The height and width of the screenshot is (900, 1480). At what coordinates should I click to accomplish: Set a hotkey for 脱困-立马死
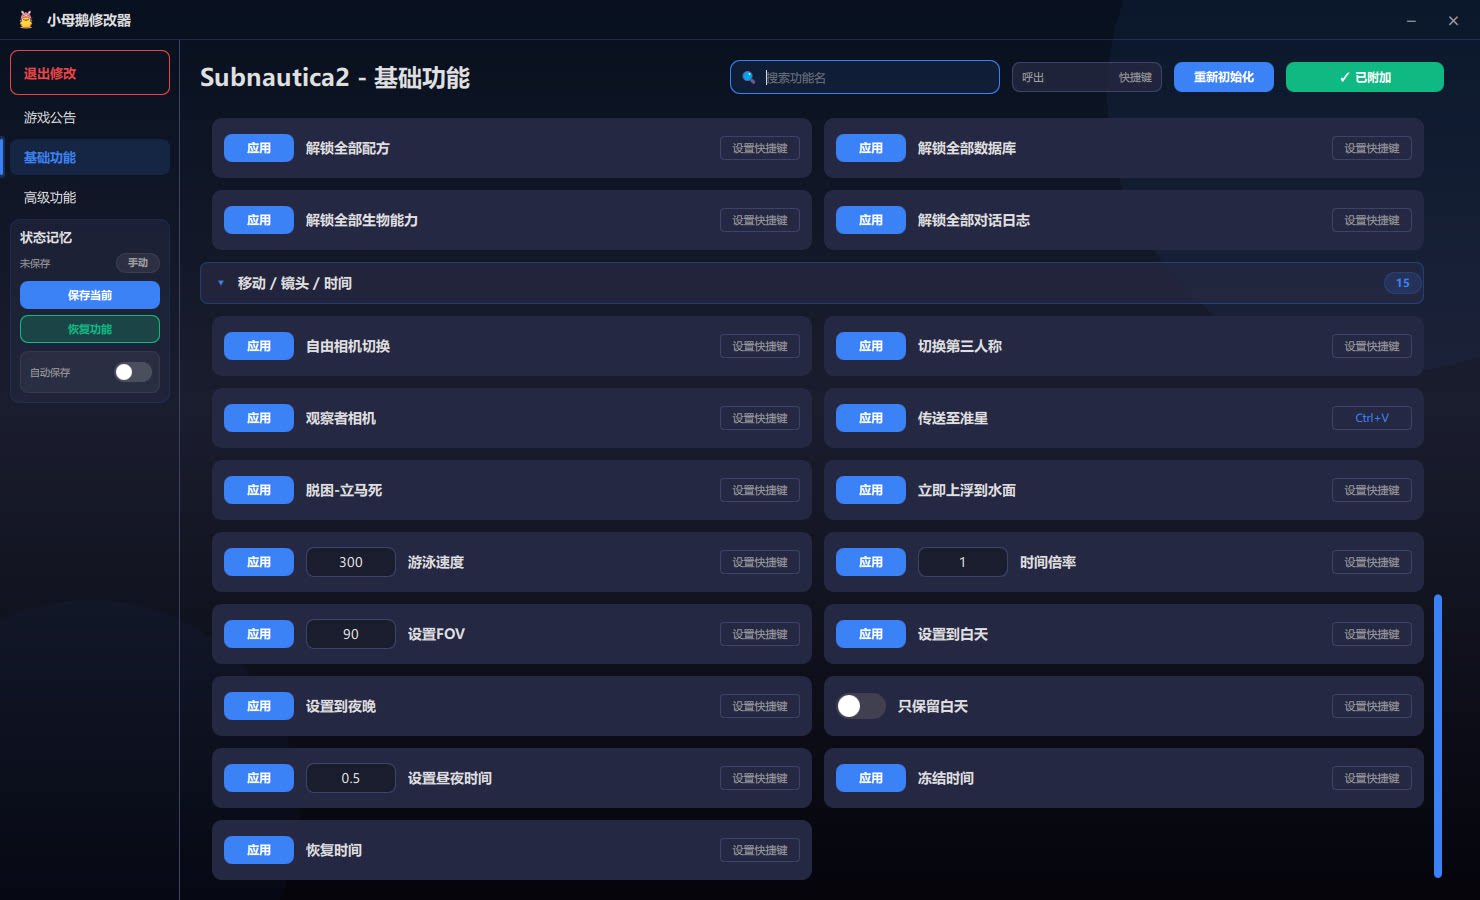coord(760,490)
